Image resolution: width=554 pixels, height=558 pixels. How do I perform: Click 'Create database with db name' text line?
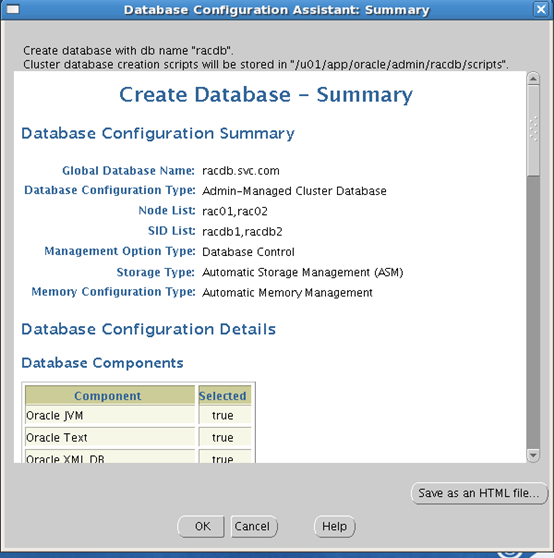[128, 51]
